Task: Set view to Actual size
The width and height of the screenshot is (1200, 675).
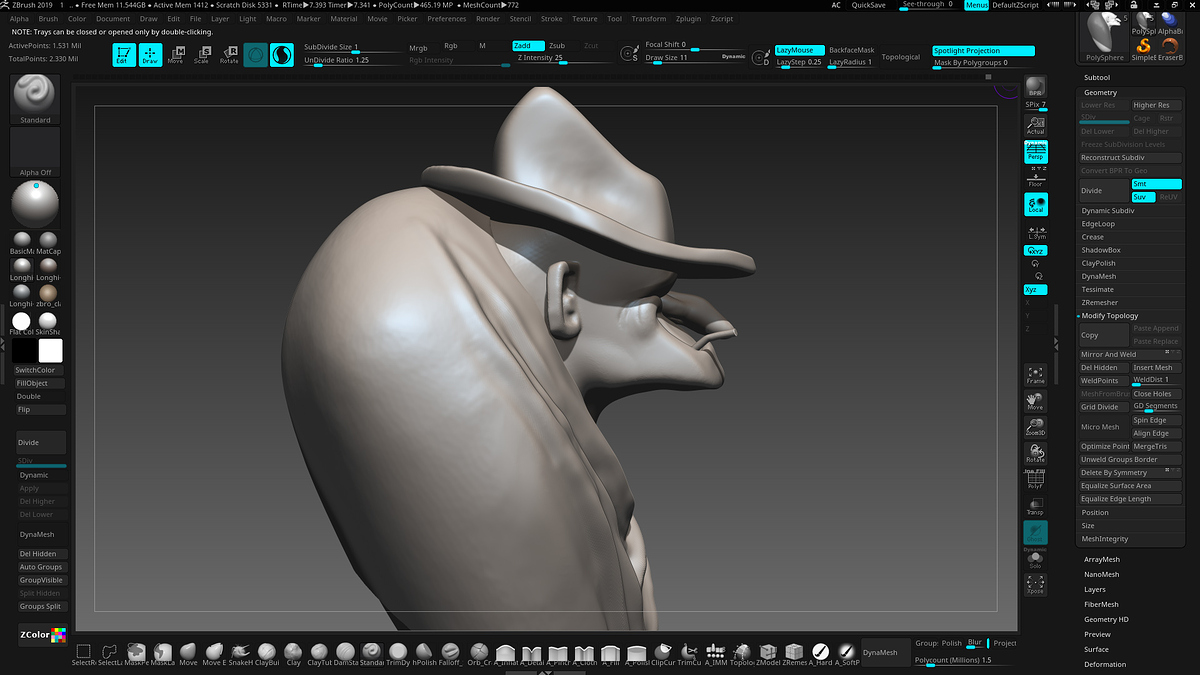Action: point(1035,124)
